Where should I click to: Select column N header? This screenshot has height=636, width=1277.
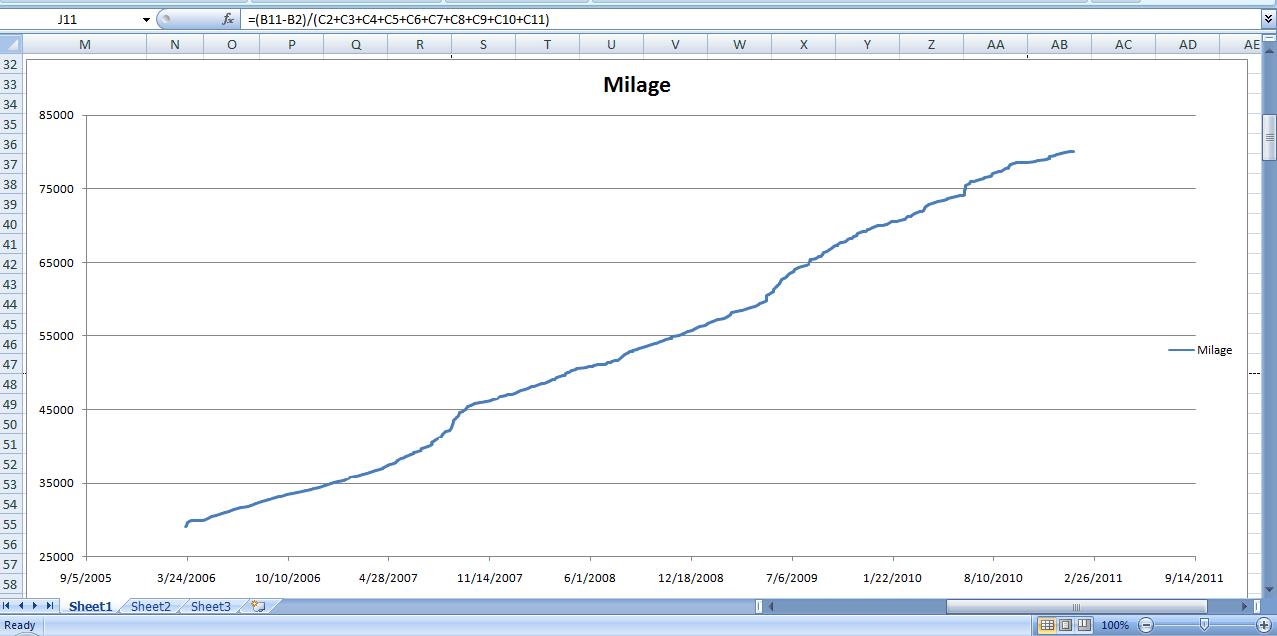(175, 44)
